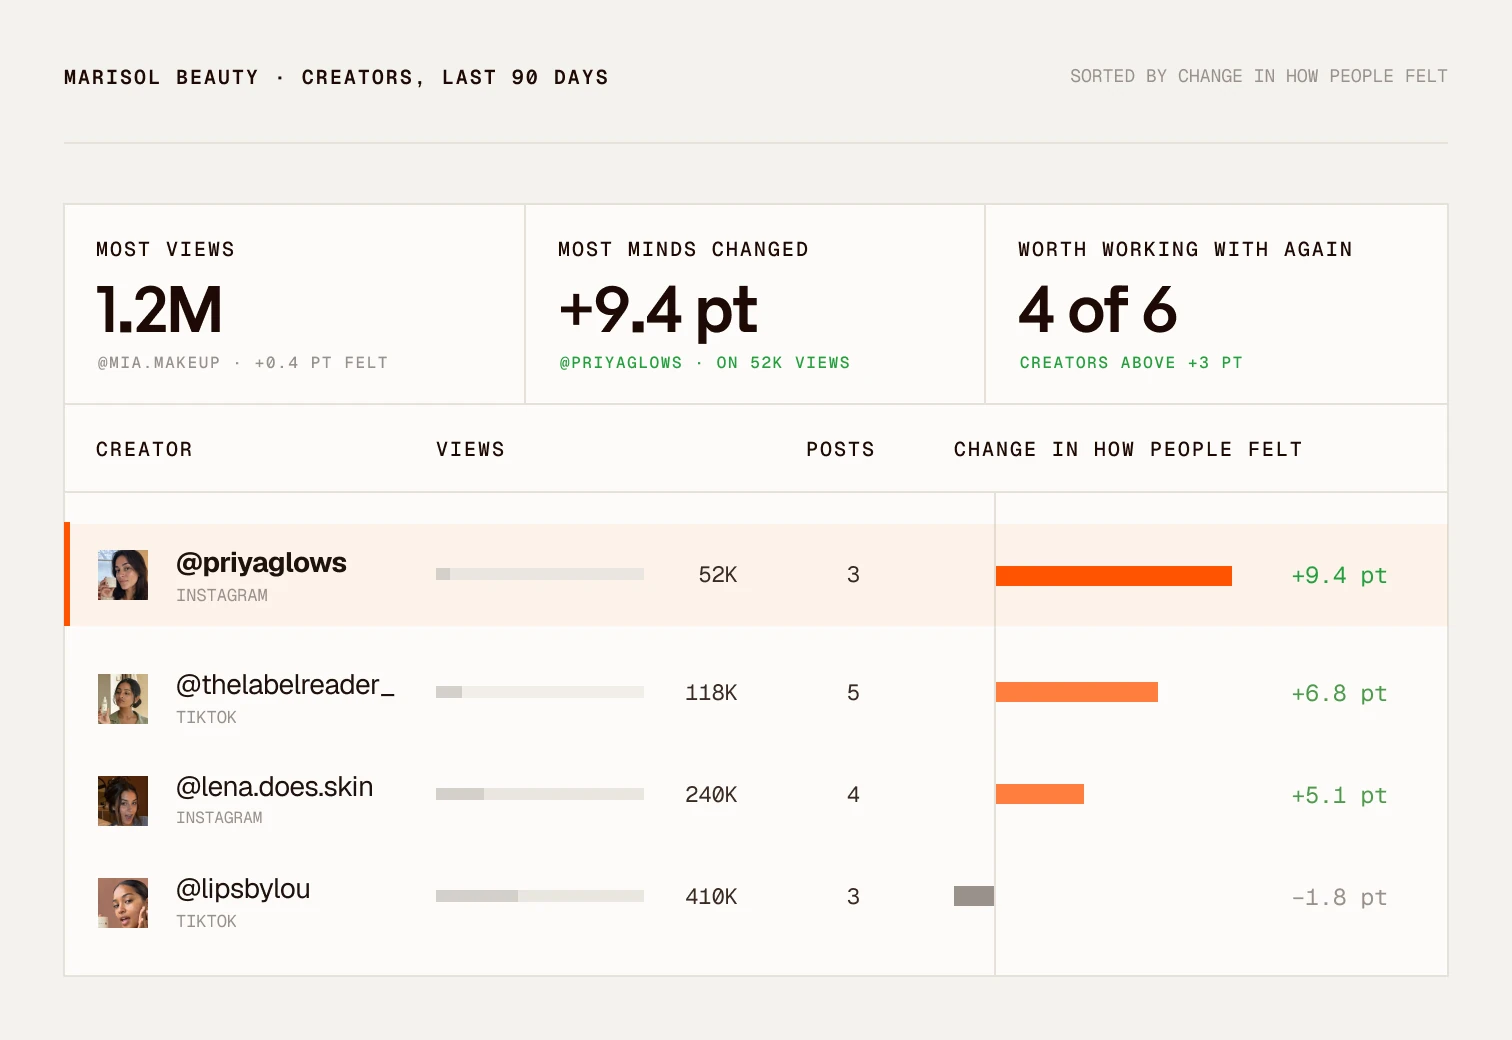Sort by Change in How People Felt header
Viewport: 1512px width, 1040px height.
(x=1128, y=450)
